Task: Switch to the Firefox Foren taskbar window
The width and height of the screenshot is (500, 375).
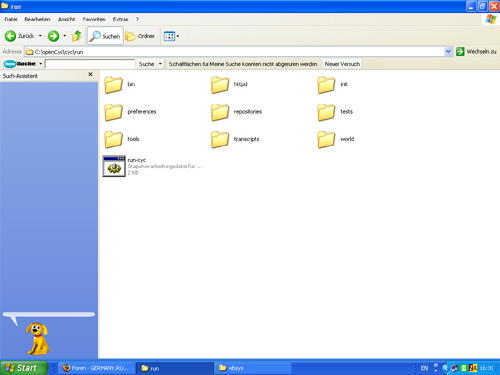Action: click(x=97, y=368)
